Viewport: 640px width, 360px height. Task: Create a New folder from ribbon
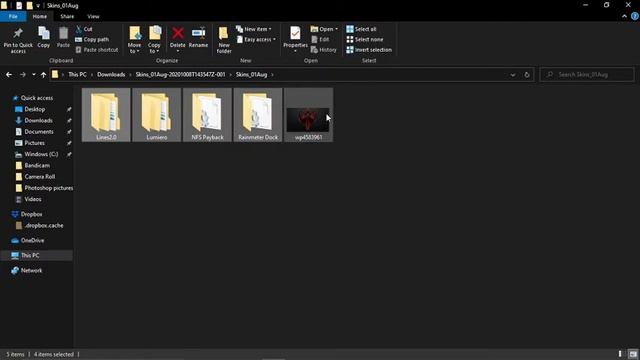click(x=224, y=40)
